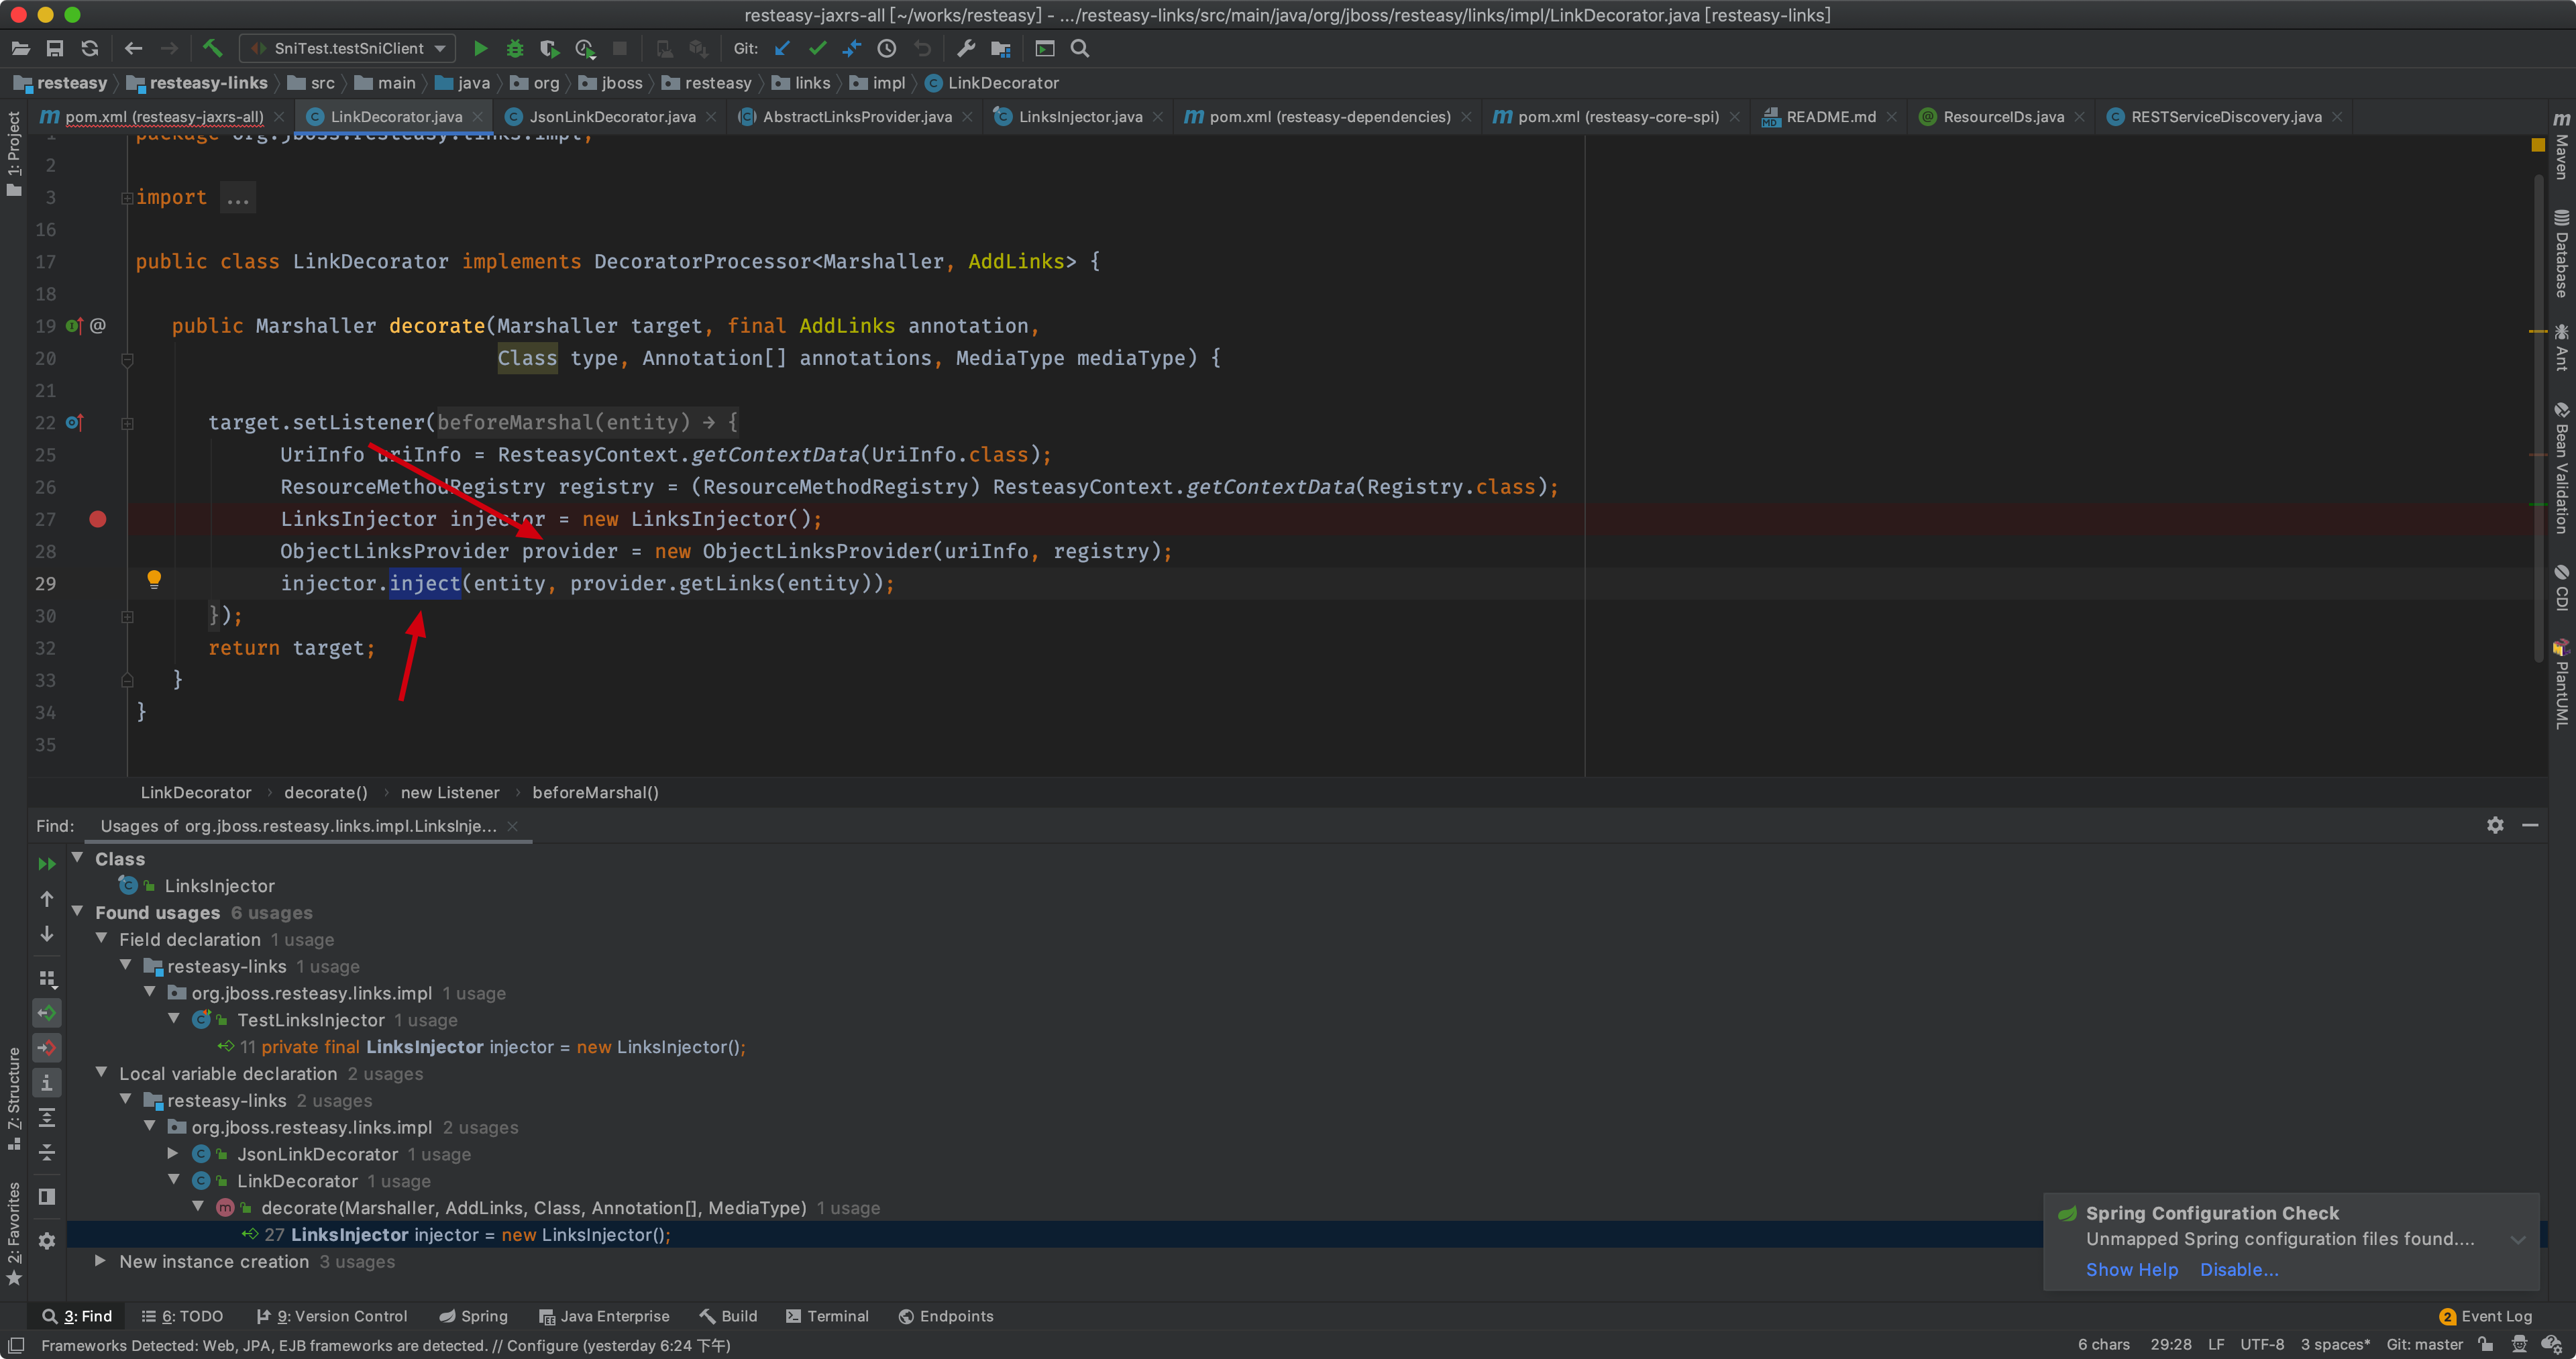Open the Terminal tool window tab

coord(828,1316)
